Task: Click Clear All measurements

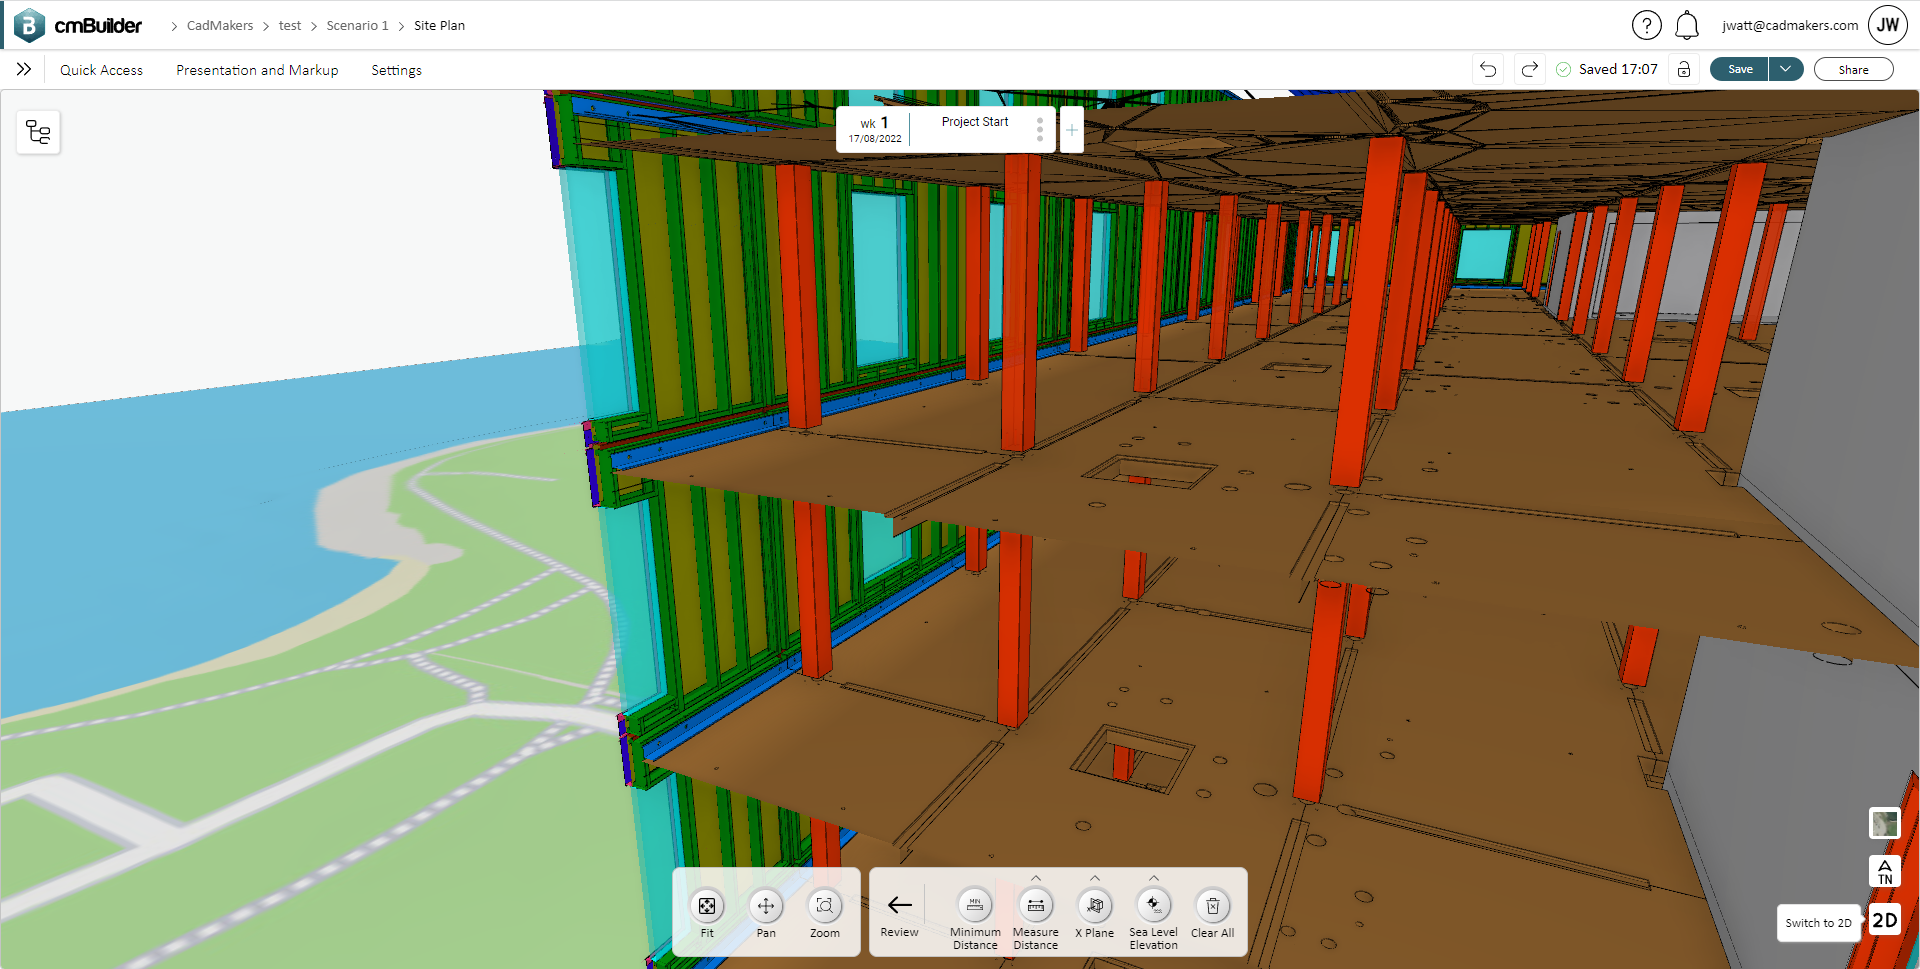Action: click(1213, 913)
